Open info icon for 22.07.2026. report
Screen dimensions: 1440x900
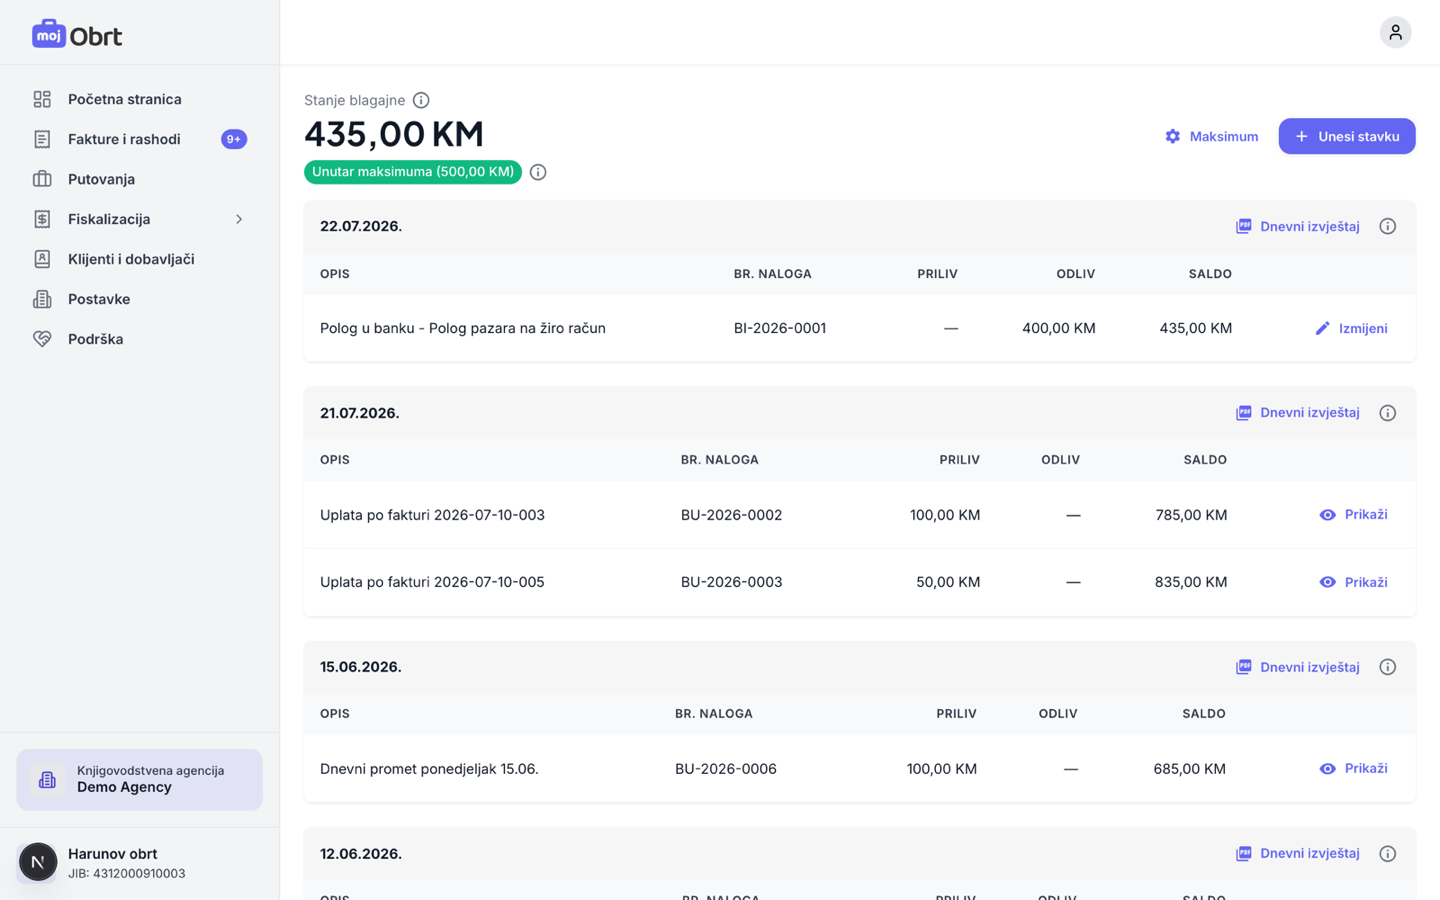(1387, 226)
